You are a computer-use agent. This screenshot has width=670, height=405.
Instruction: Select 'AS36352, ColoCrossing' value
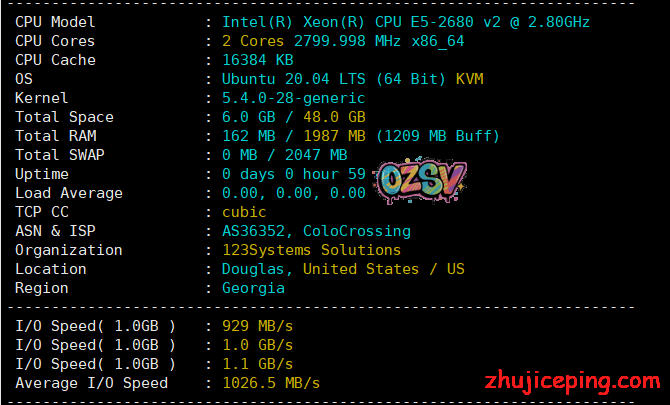316,231
